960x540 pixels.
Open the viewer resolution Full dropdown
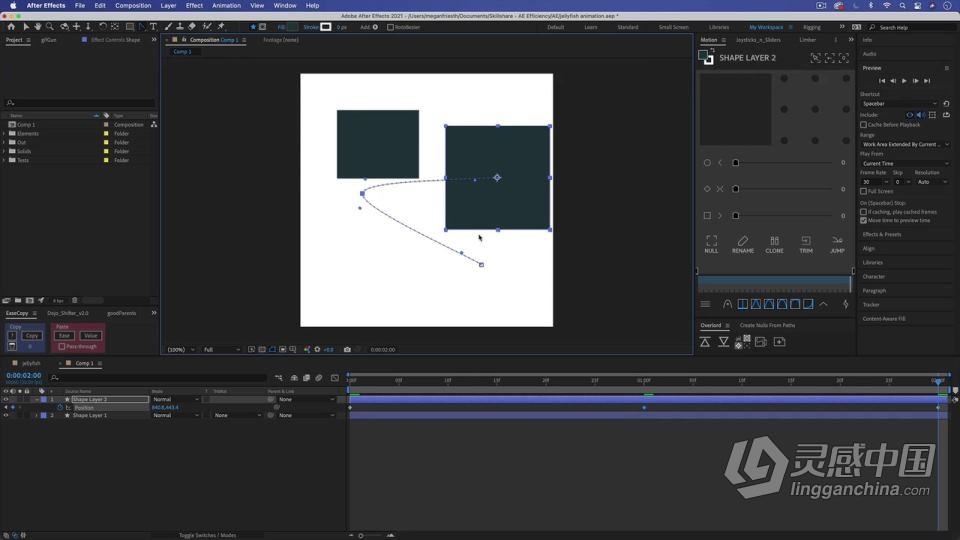click(221, 350)
